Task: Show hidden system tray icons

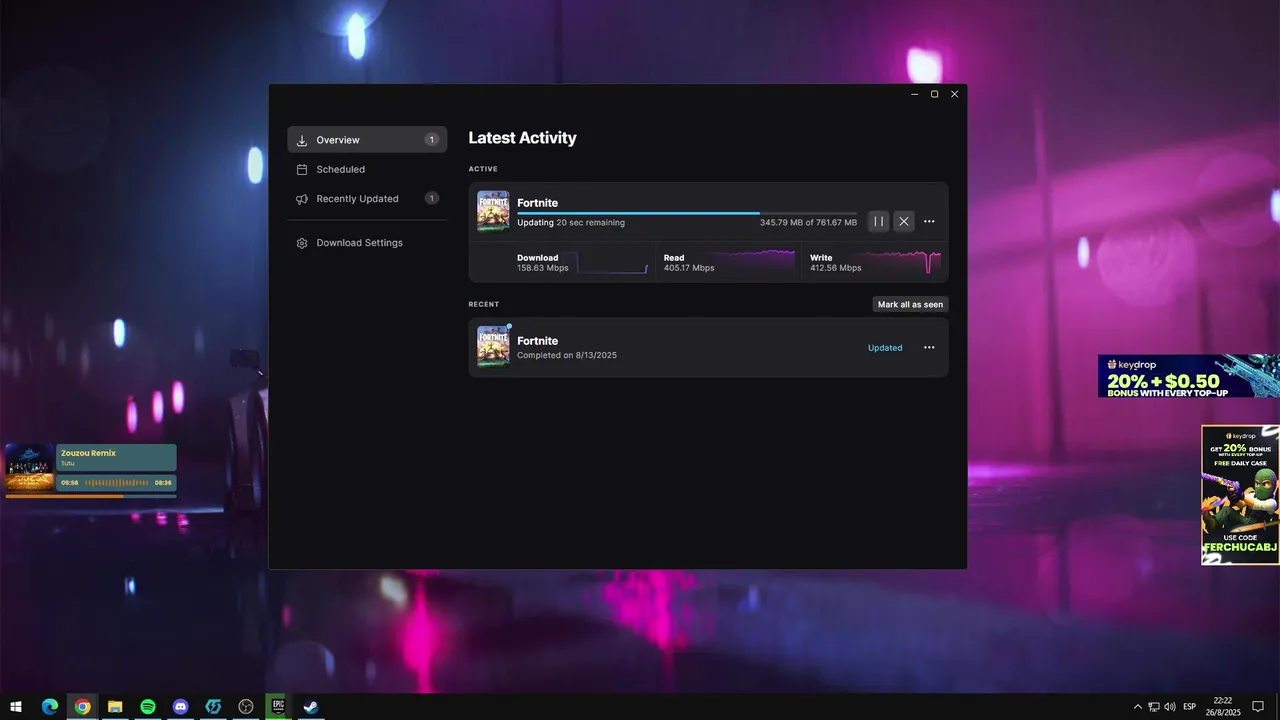Action: click(x=1137, y=707)
